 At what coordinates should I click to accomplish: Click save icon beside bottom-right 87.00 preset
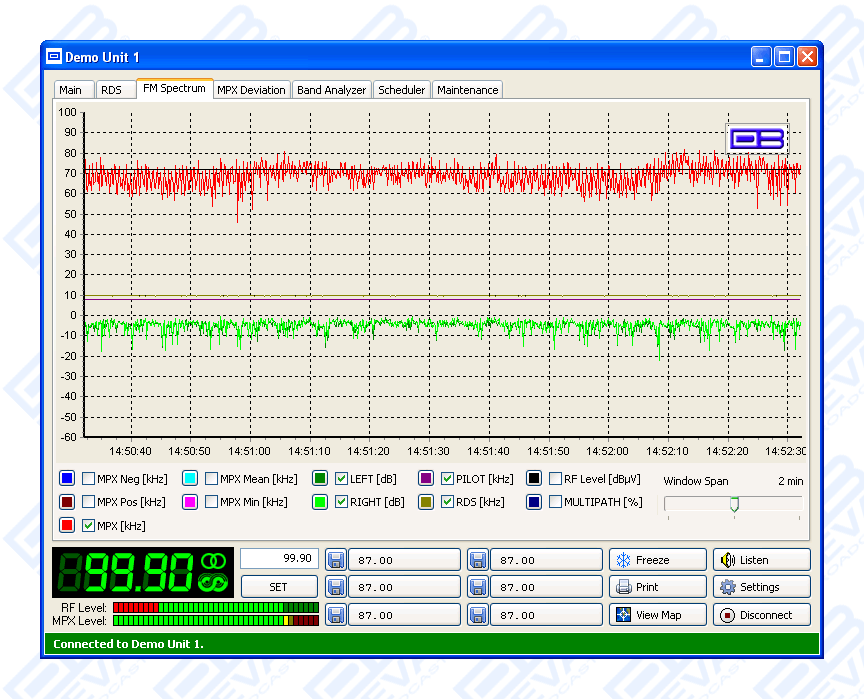[x=478, y=614]
